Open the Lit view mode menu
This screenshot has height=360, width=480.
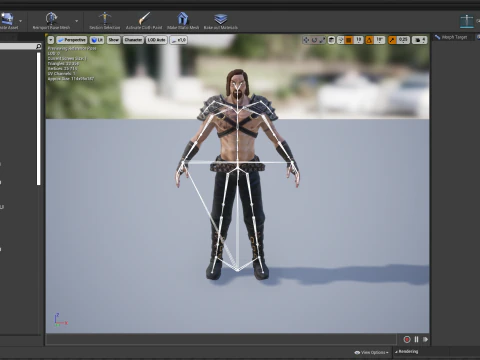tap(97, 40)
